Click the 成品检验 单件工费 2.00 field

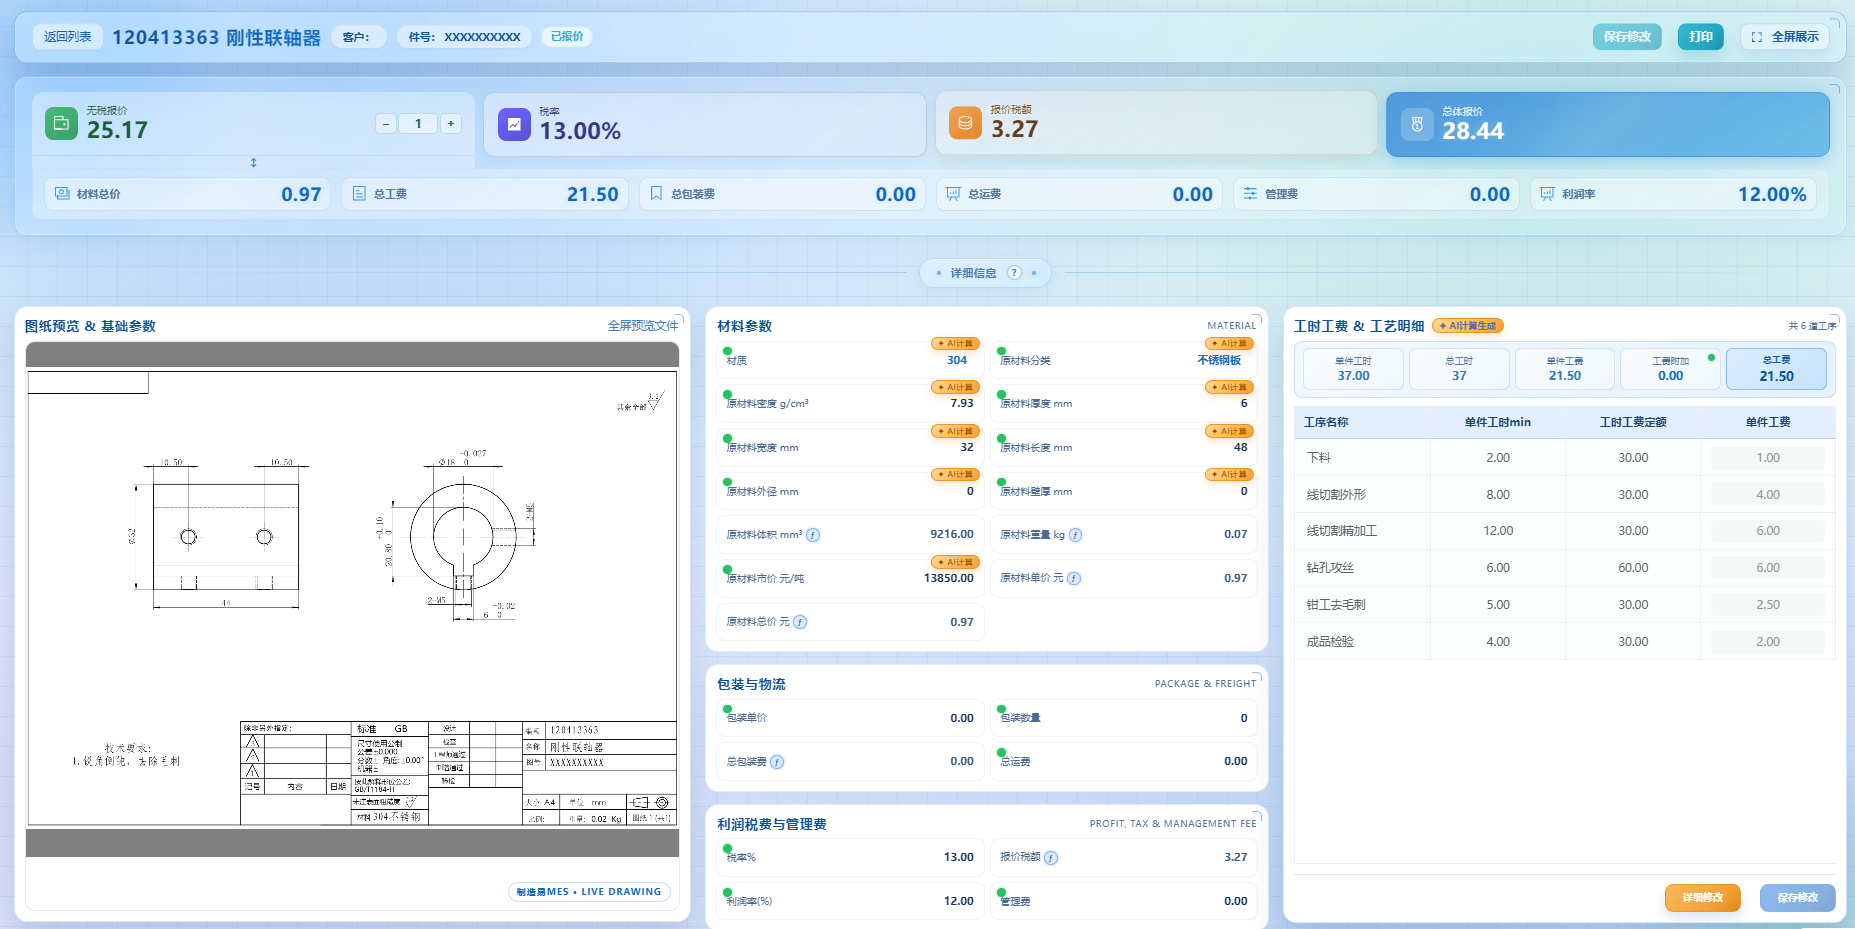pyautogui.click(x=1767, y=642)
